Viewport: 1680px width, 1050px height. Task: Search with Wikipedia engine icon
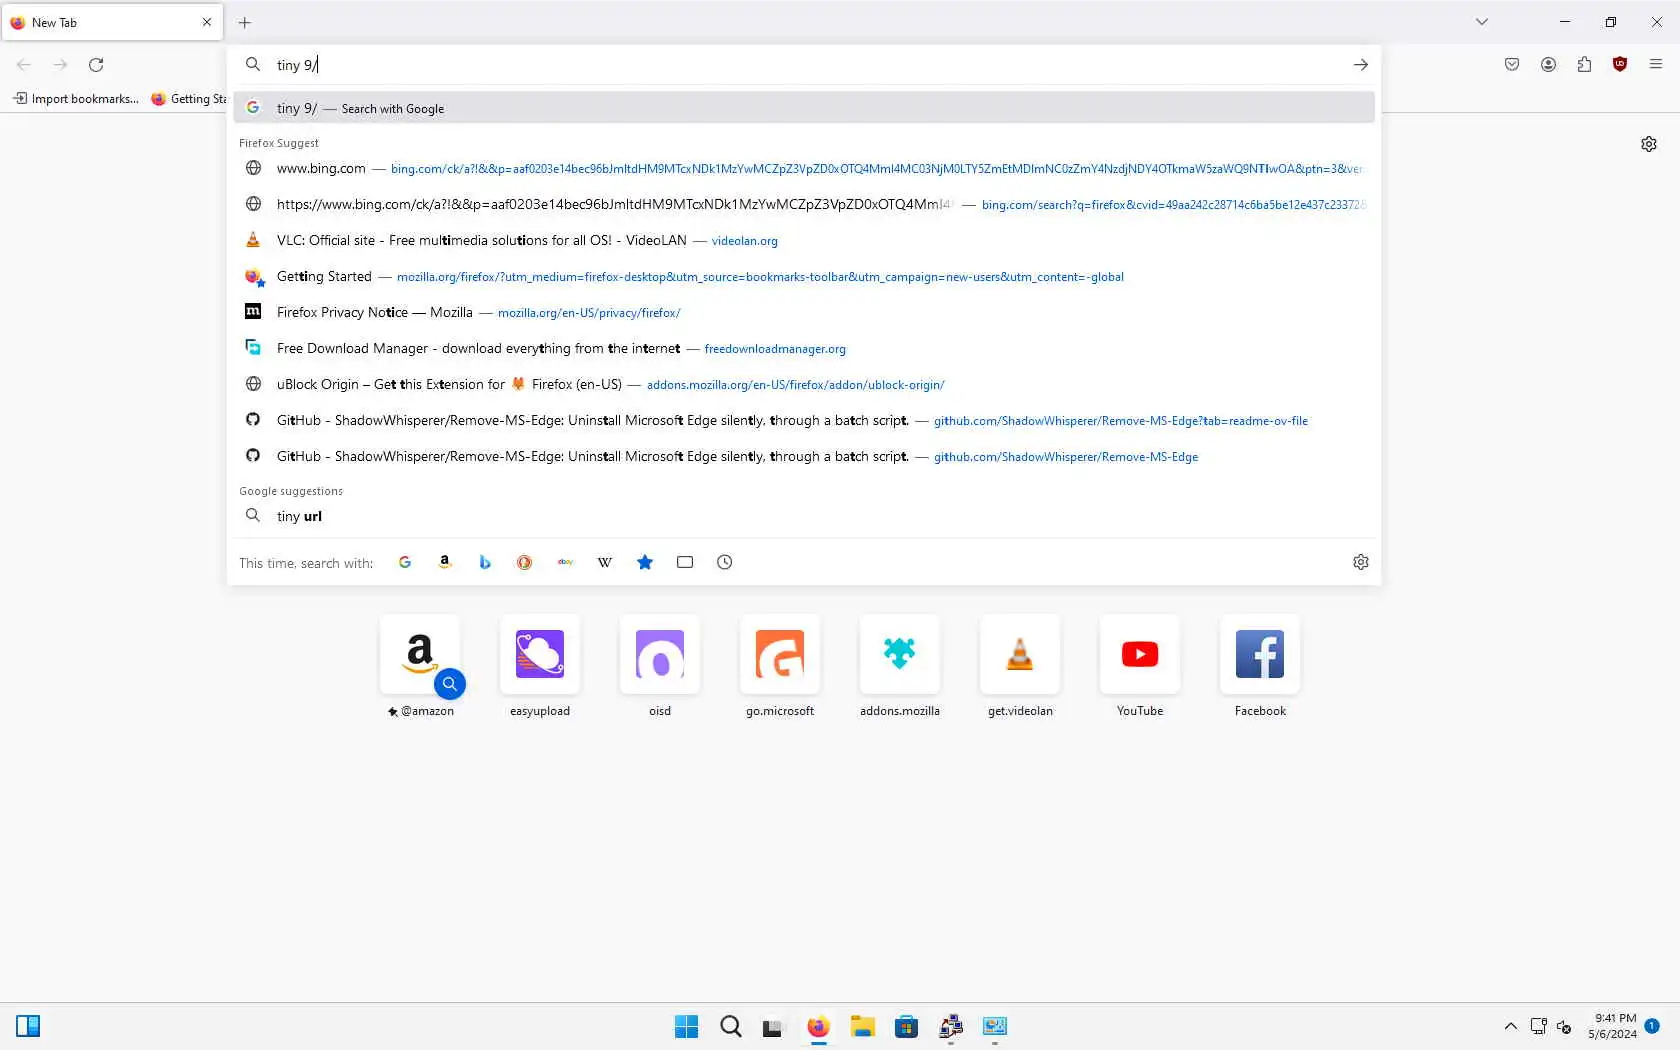[x=605, y=562]
